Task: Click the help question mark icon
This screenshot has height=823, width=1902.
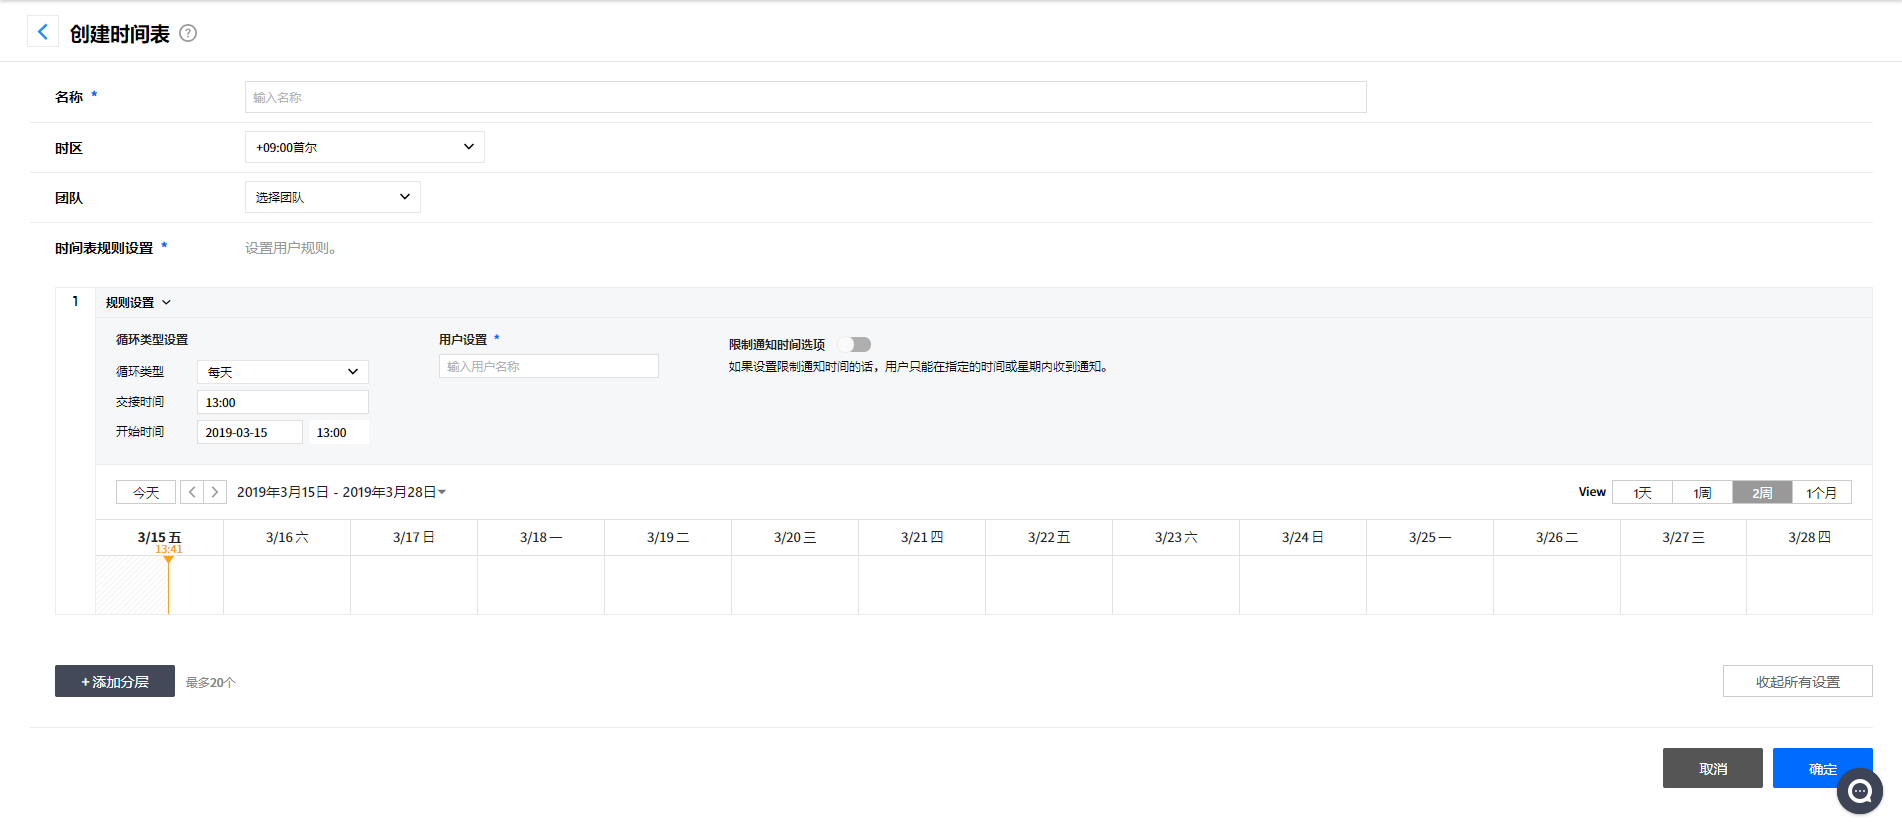Action: point(188,33)
